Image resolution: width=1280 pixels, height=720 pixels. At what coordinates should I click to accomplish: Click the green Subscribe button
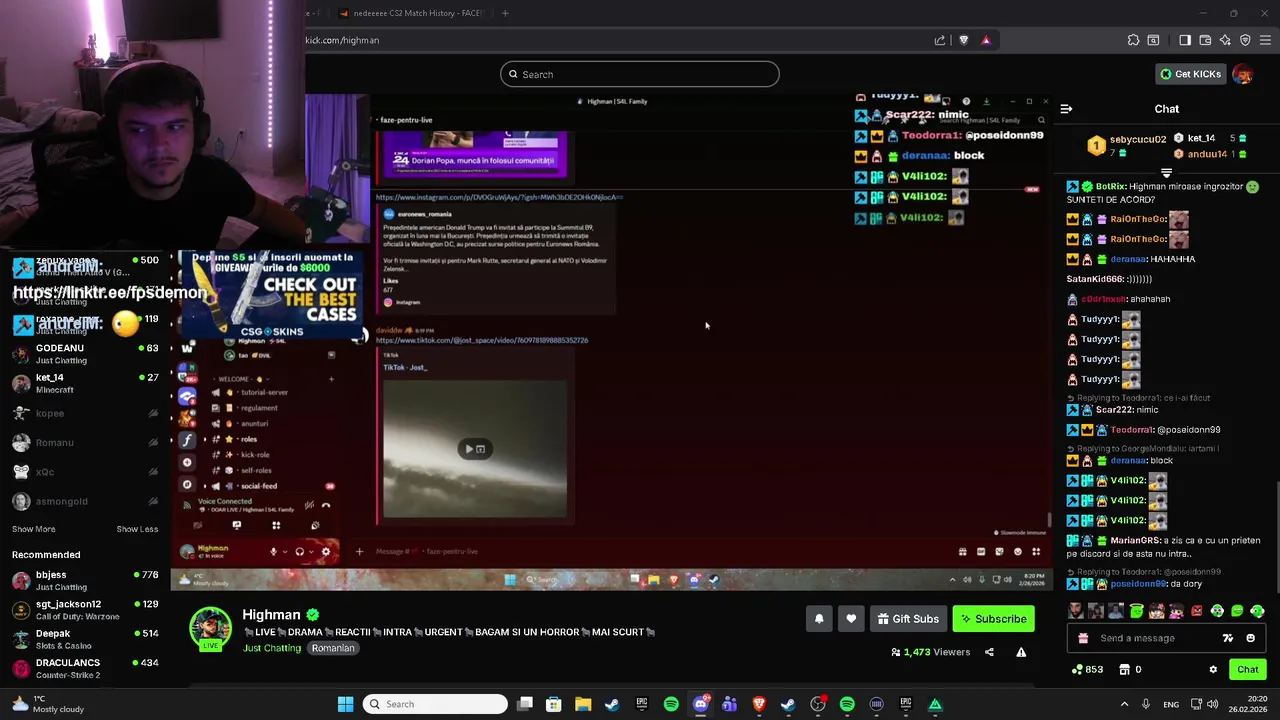click(993, 619)
